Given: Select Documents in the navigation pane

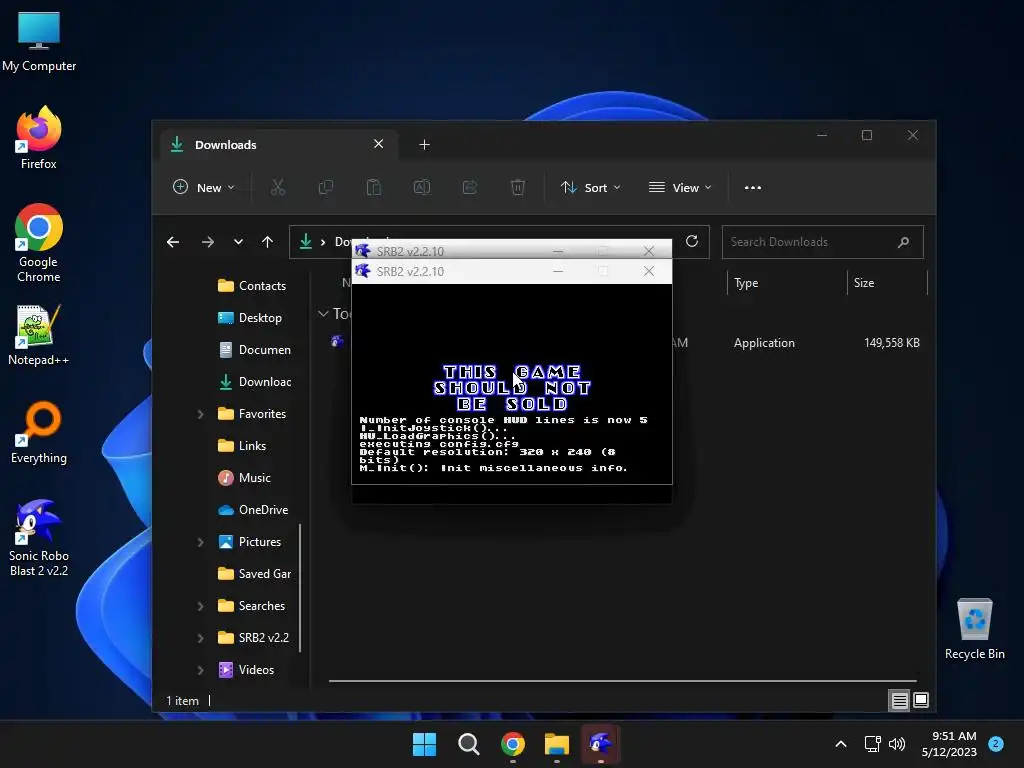Looking at the screenshot, I should pyautogui.click(x=253, y=349).
